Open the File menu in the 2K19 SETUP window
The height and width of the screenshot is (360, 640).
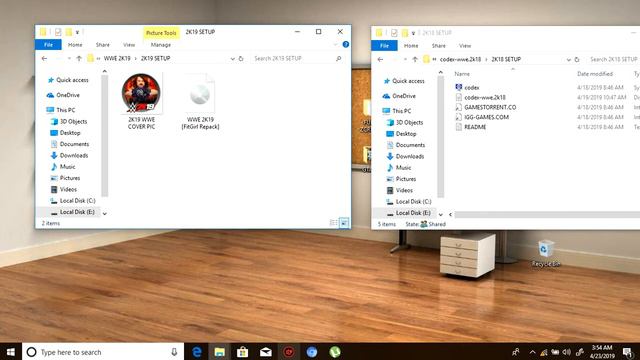click(x=48, y=45)
